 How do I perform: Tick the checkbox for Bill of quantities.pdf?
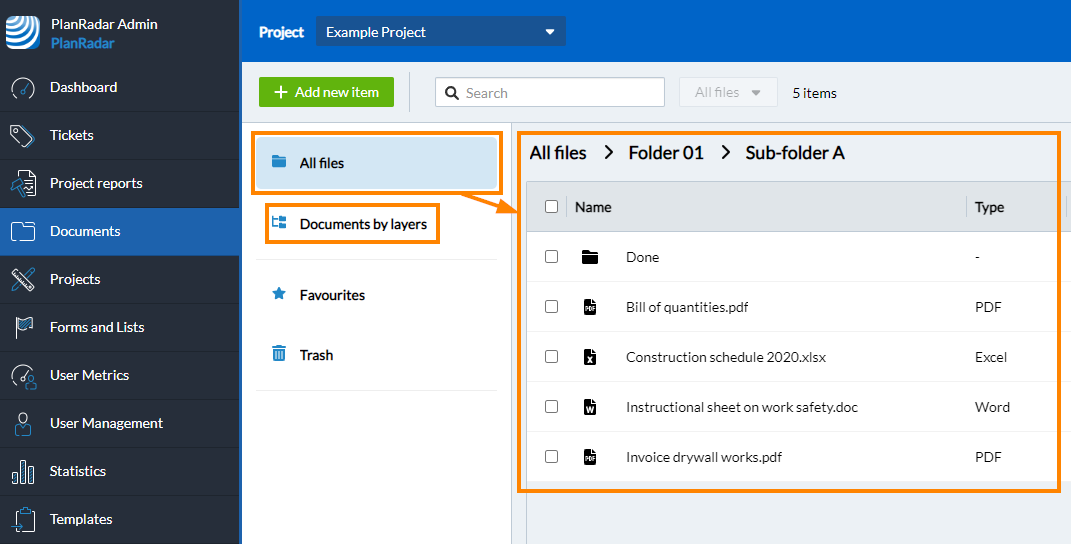tap(551, 307)
